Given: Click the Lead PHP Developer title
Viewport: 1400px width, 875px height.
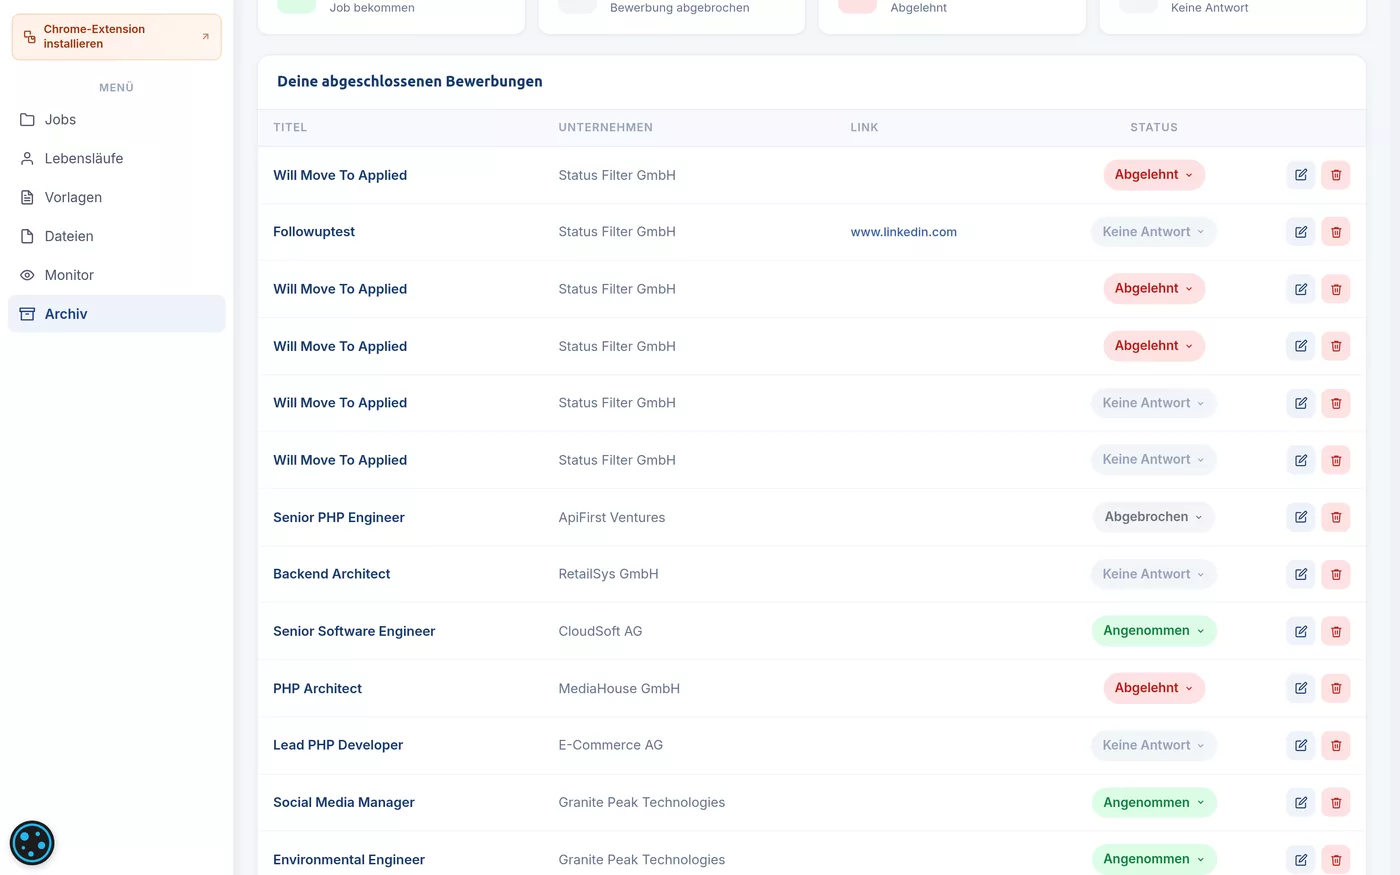Looking at the screenshot, I should 338,745.
